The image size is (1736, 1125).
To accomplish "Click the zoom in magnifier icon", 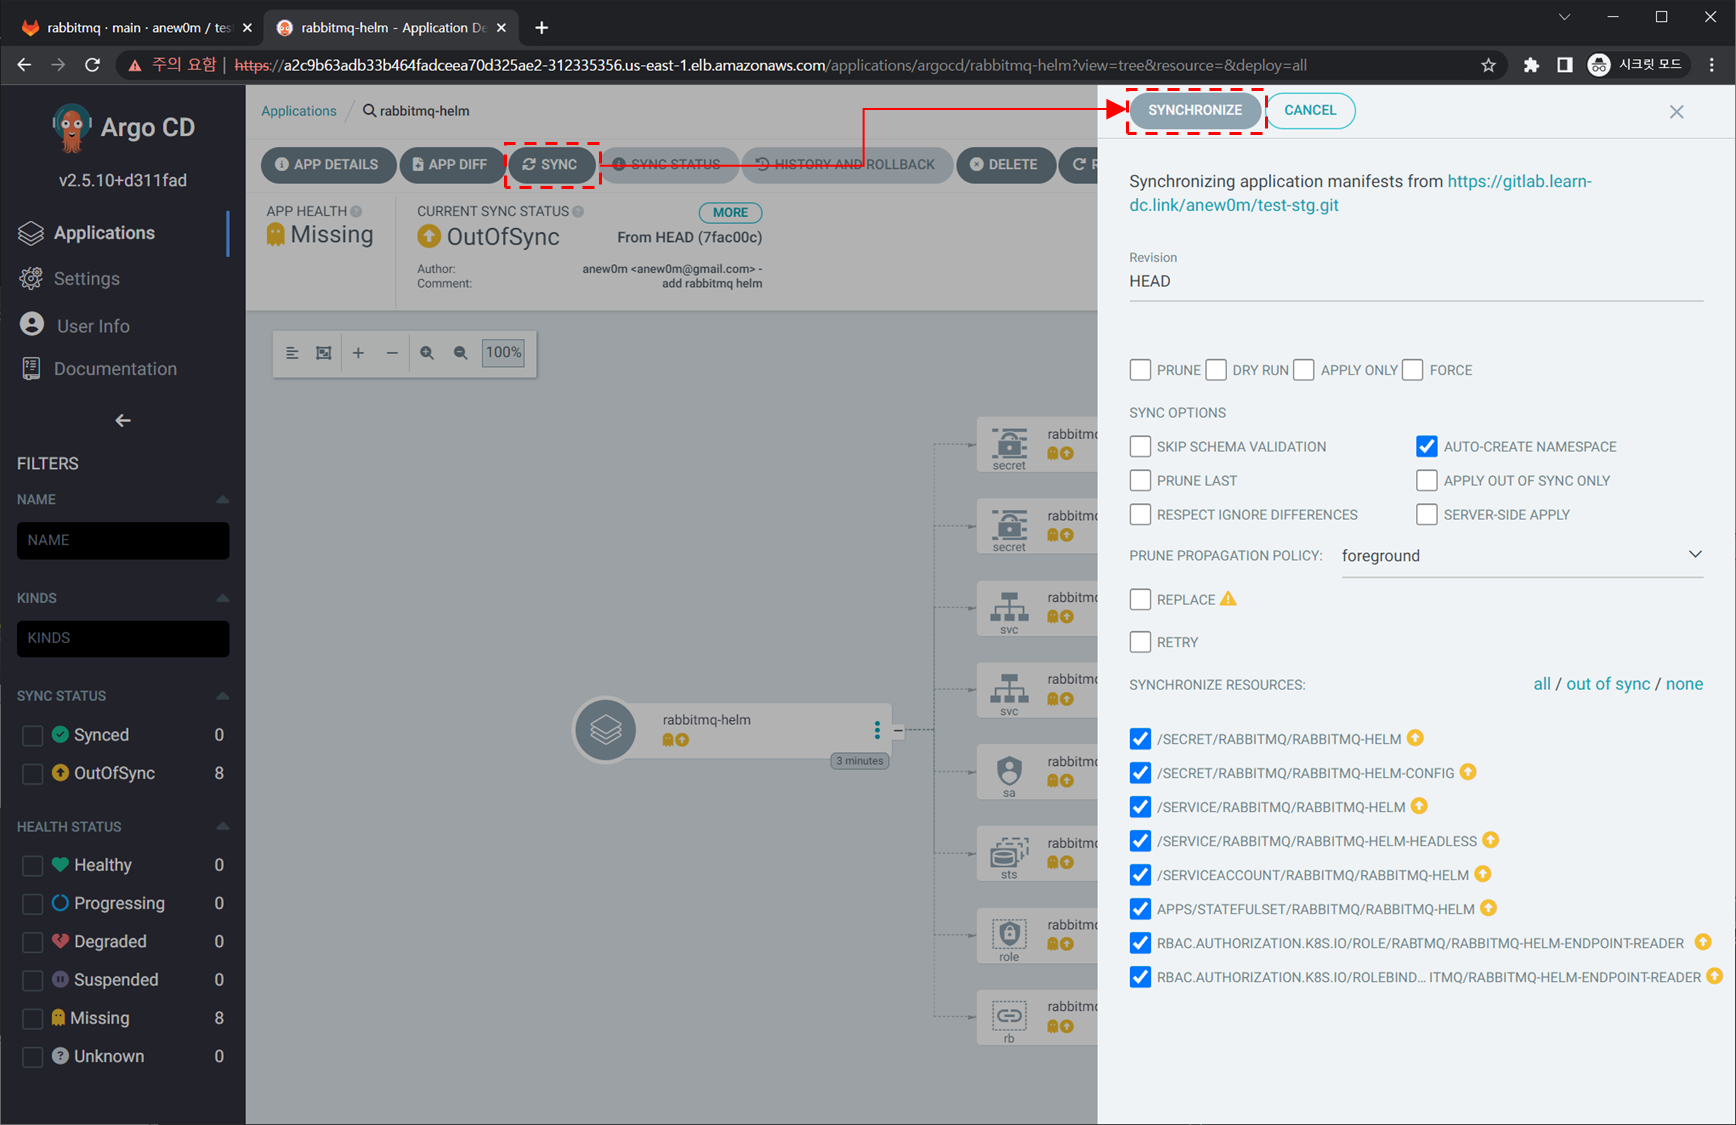I will 427,353.
